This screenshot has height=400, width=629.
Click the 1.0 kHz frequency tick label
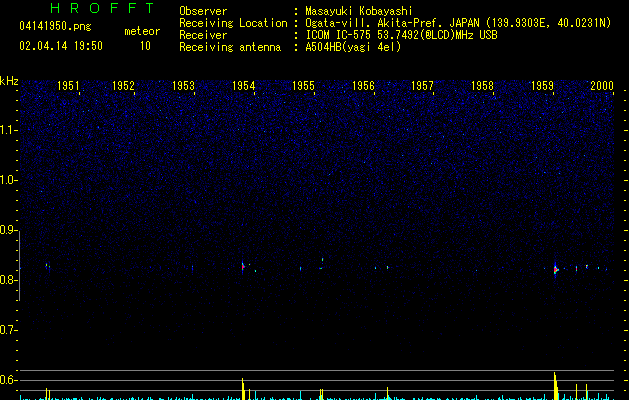point(8,180)
